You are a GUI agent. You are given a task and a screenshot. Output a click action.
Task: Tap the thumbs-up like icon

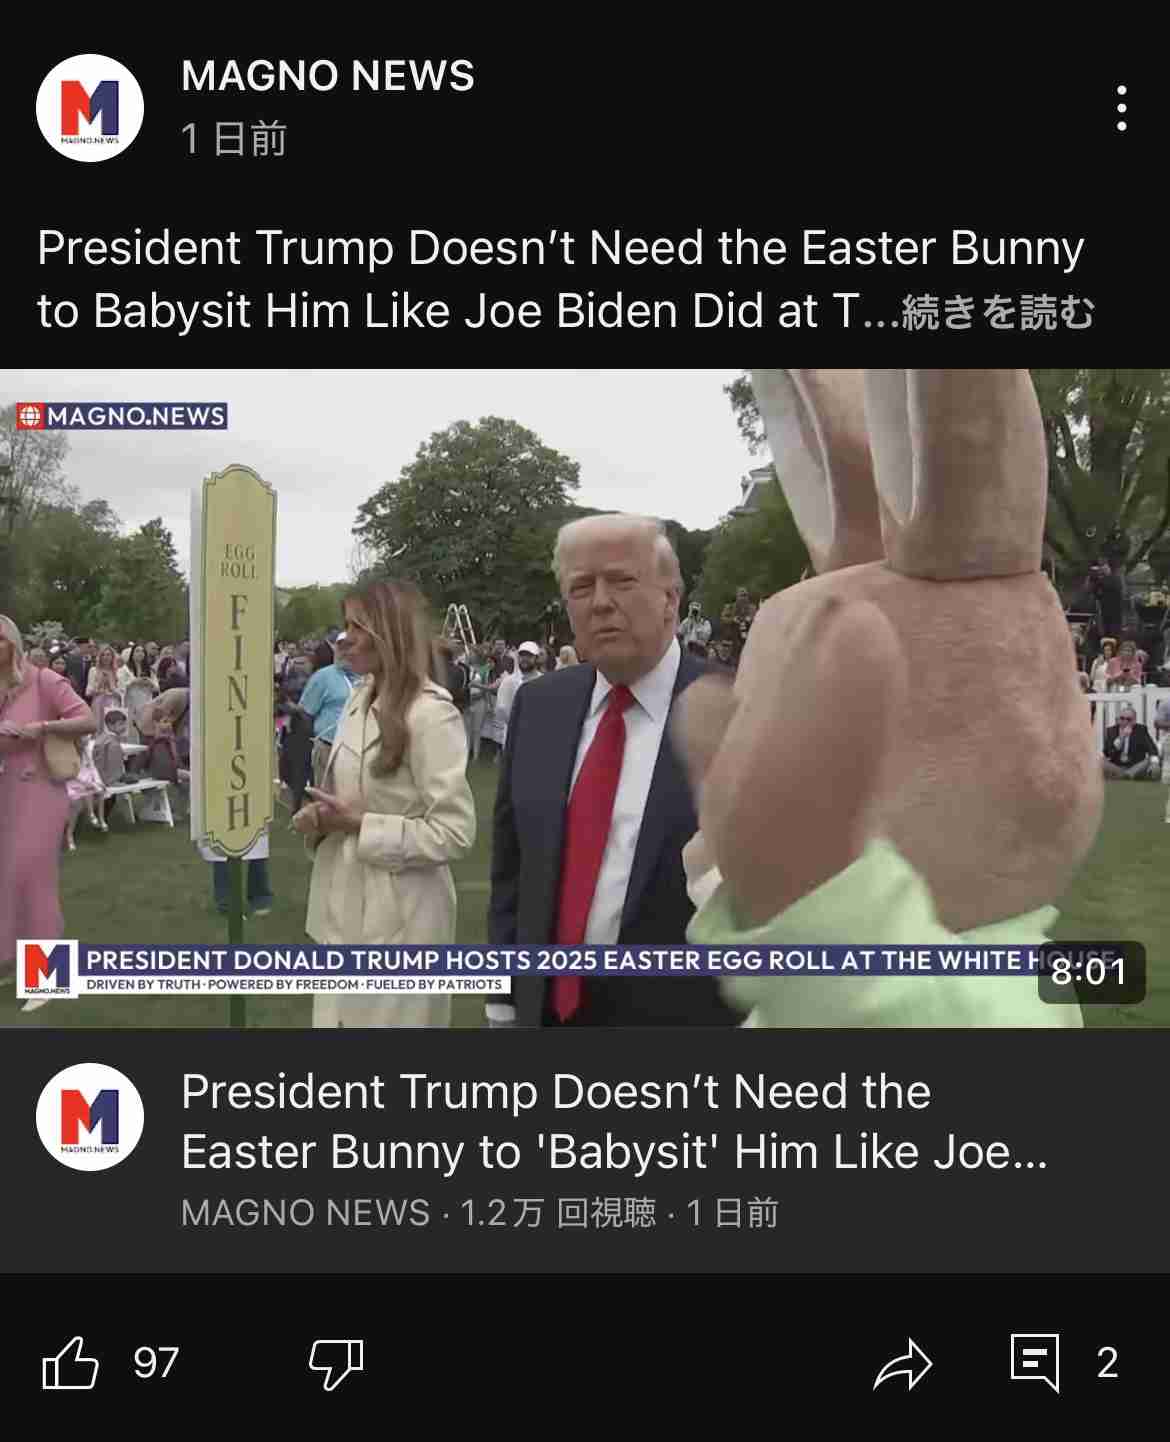click(x=71, y=1362)
